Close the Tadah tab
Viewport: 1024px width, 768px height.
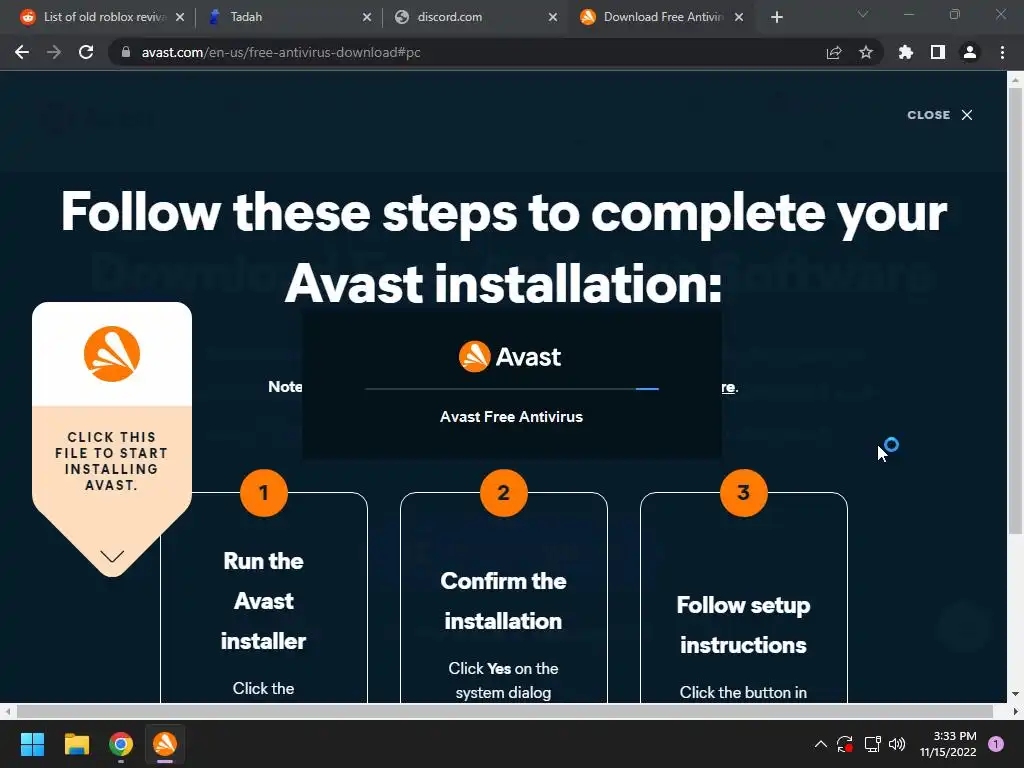coord(367,17)
